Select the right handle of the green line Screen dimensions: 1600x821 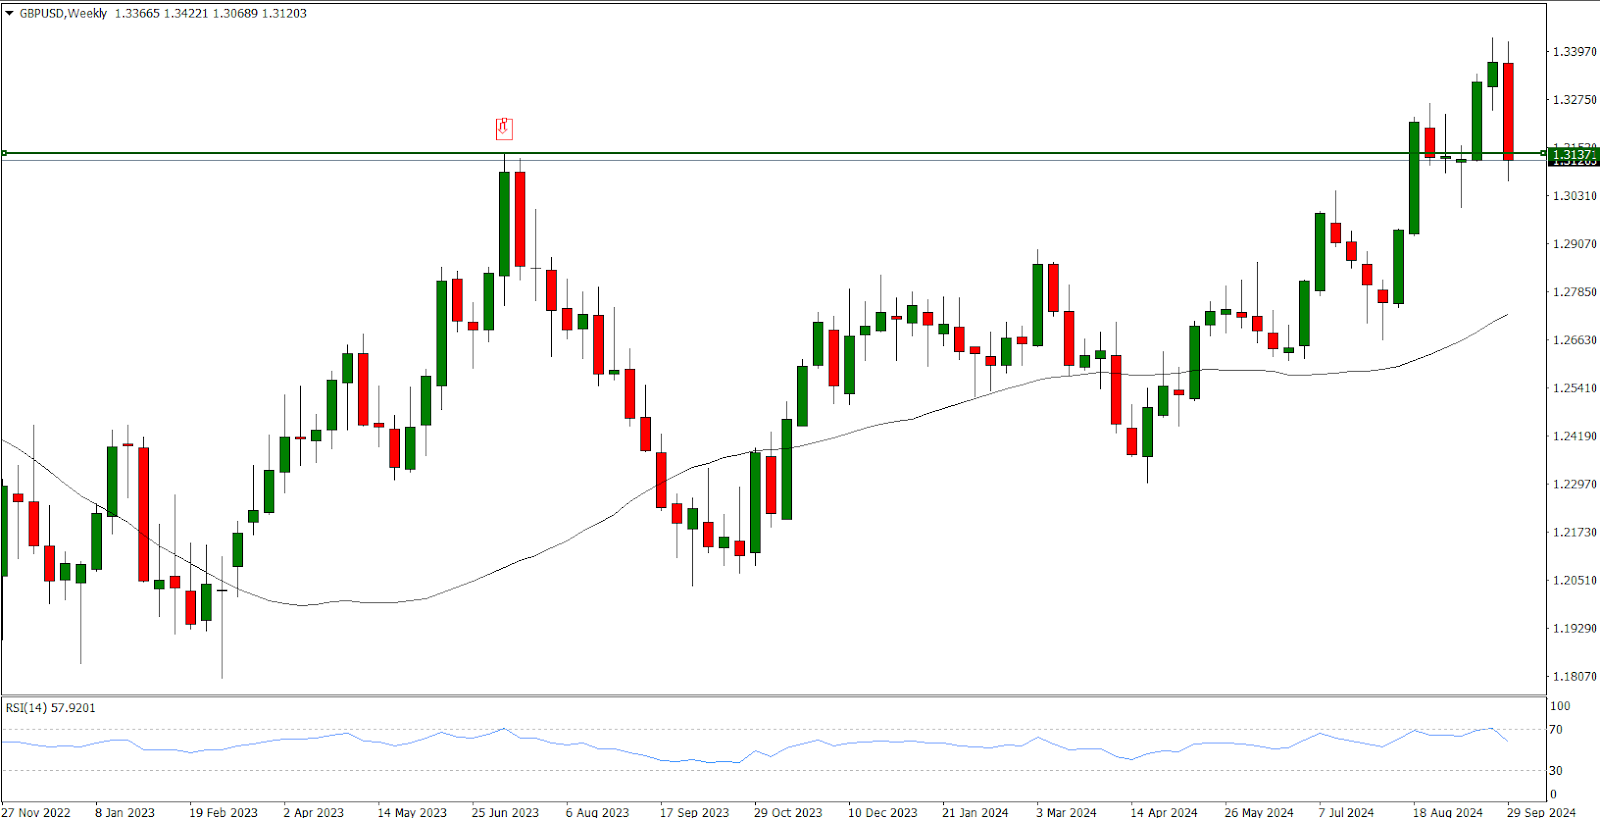(x=1543, y=153)
